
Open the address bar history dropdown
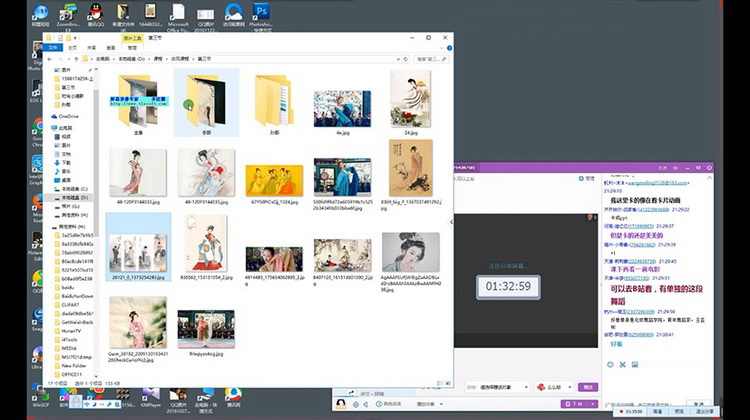(398, 59)
